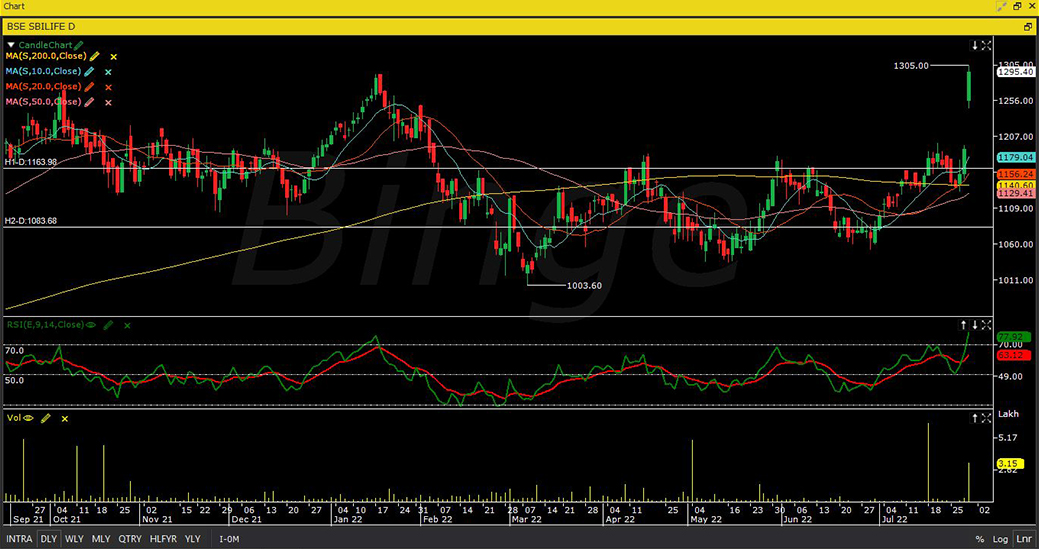Click the 1295.40 current price tag
Screen dimensions: 1039x549
pyautogui.click(x=1015, y=72)
